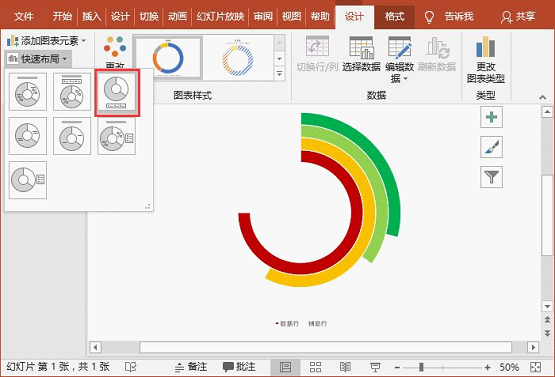
Task: Click the 编辑数据 icon
Action: (x=400, y=47)
